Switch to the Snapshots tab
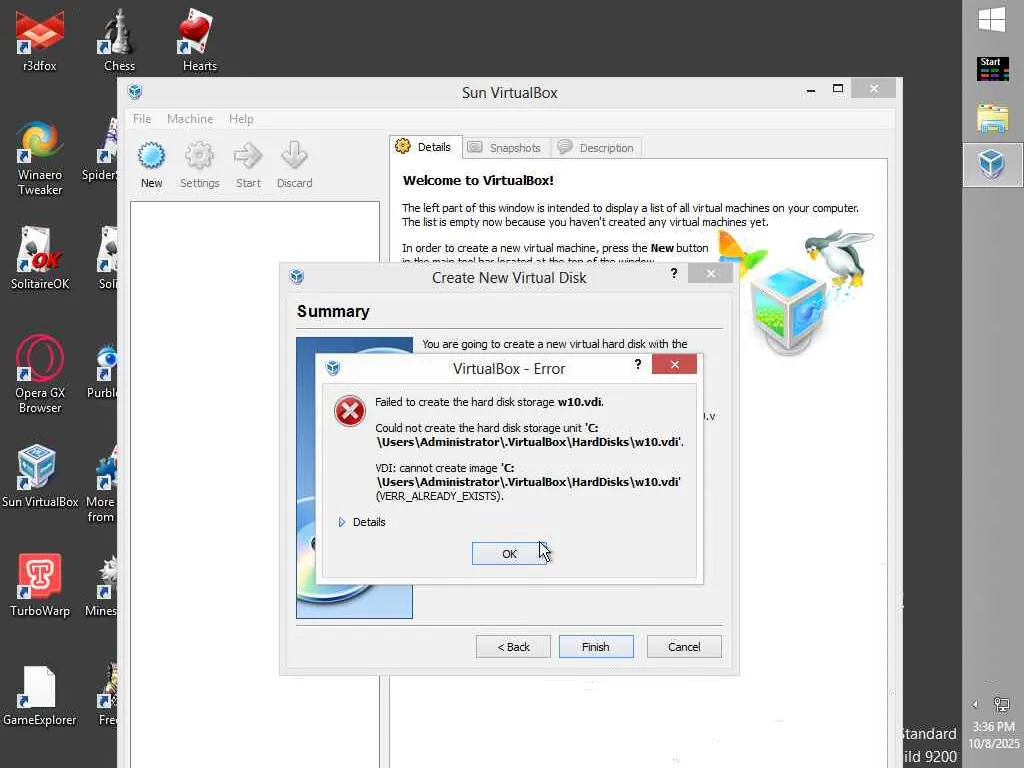 506,148
